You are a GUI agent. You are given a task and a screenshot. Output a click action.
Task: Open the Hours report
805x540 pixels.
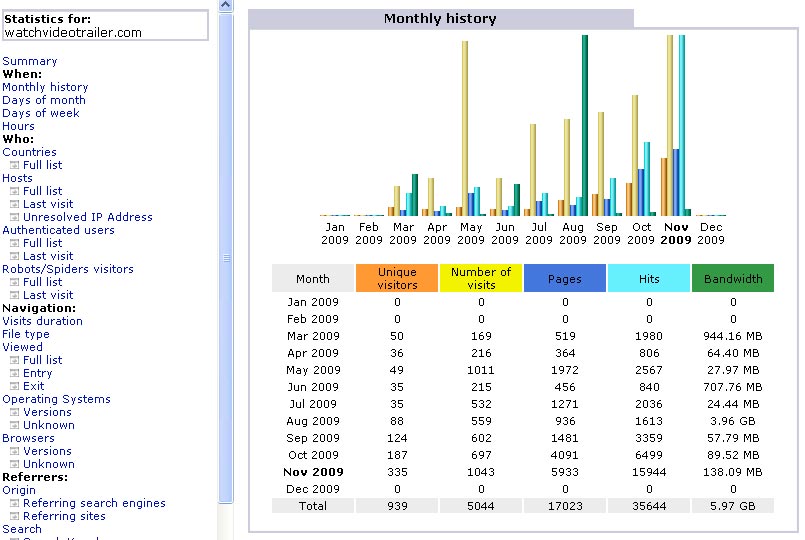(19, 126)
